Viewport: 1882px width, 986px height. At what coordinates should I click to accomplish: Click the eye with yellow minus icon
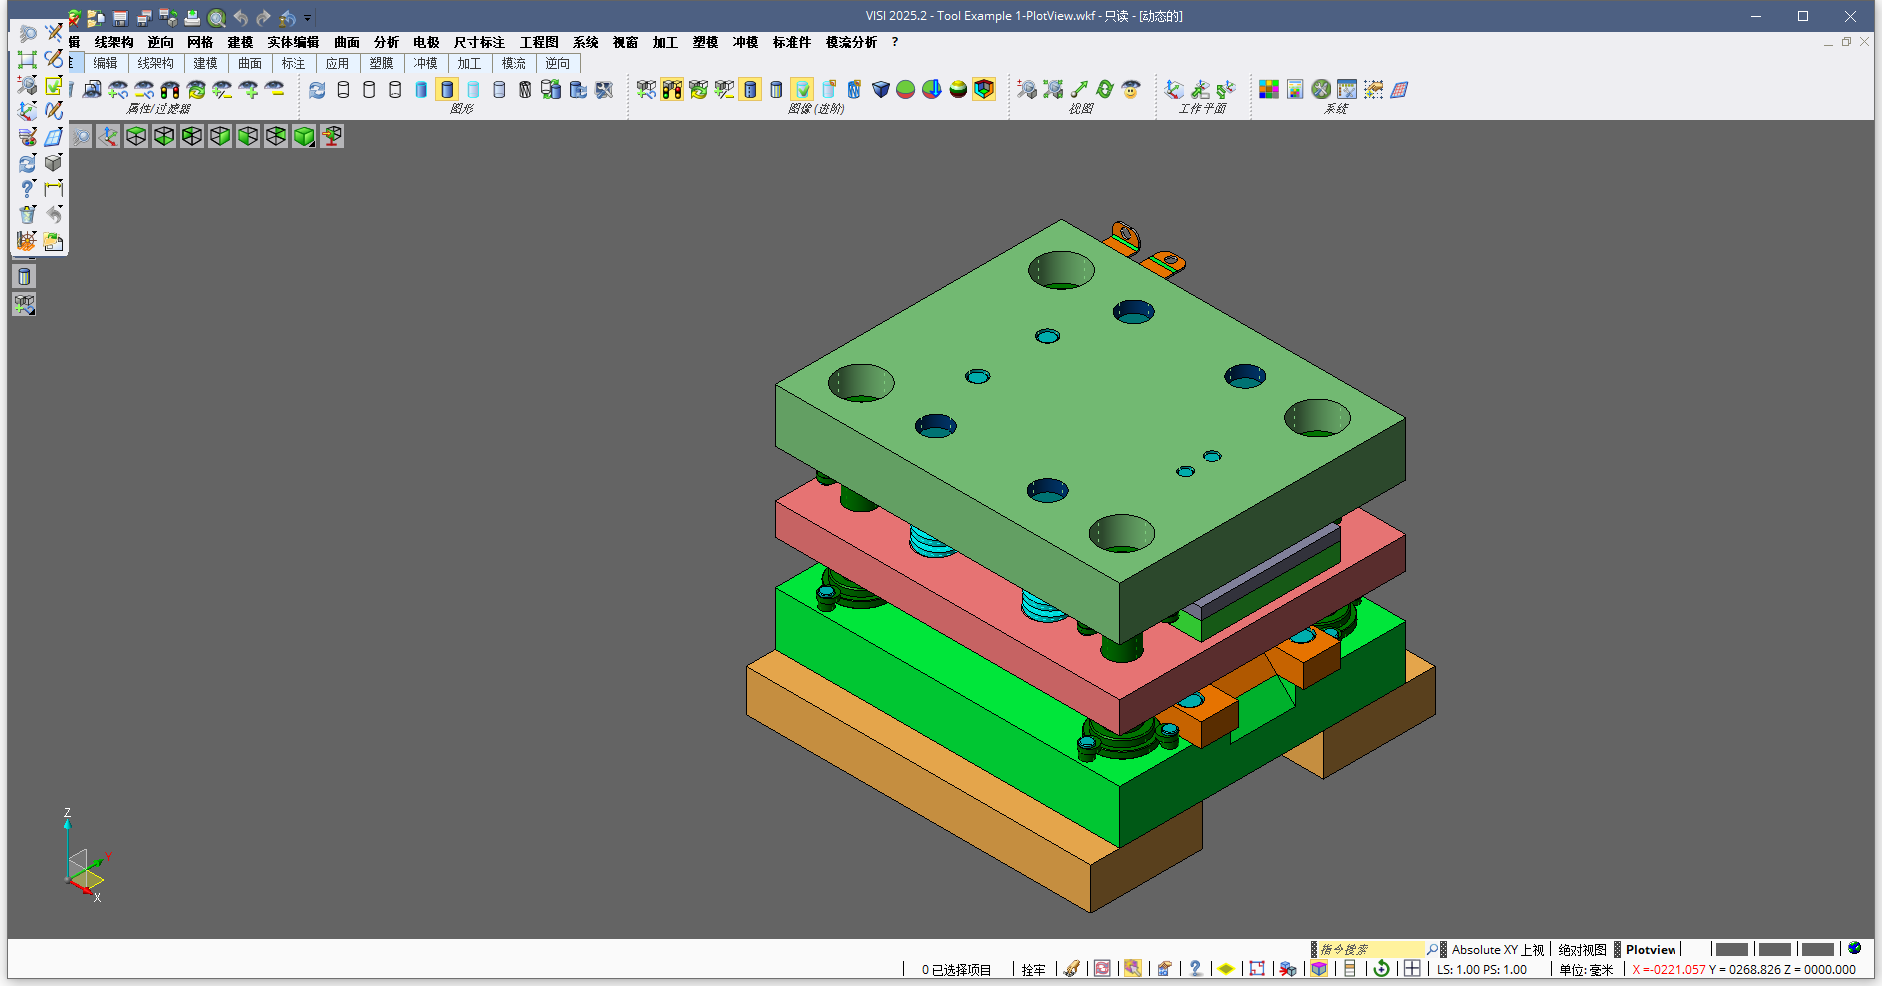(x=274, y=90)
